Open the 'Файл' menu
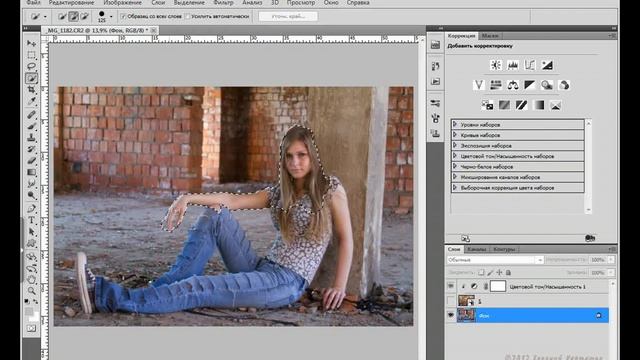Screen dimensions: 640x360 (33, 3)
